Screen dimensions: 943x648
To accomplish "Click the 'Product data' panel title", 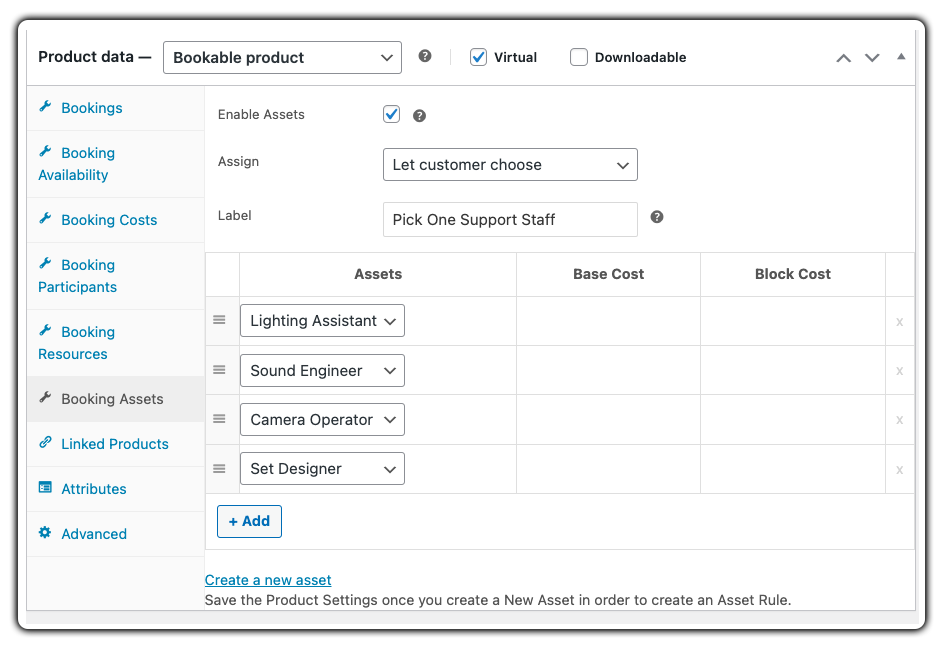I will click(x=85, y=57).
